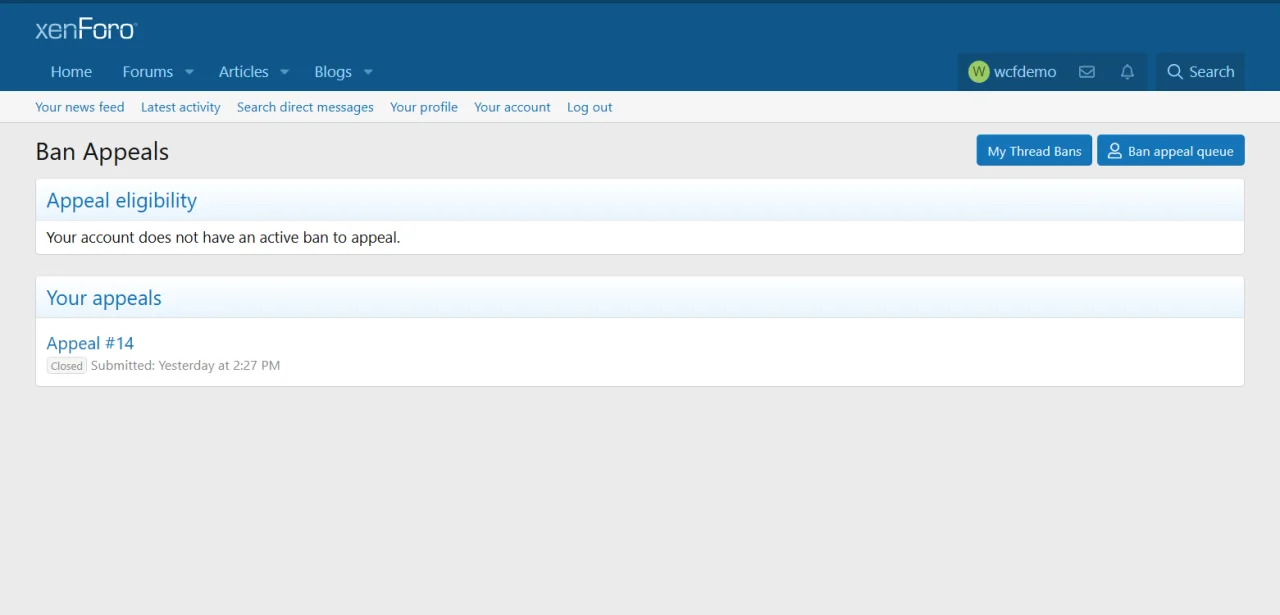Click the Ban Appeals page title
This screenshot has height=615, width=1280.
point(102,152)
